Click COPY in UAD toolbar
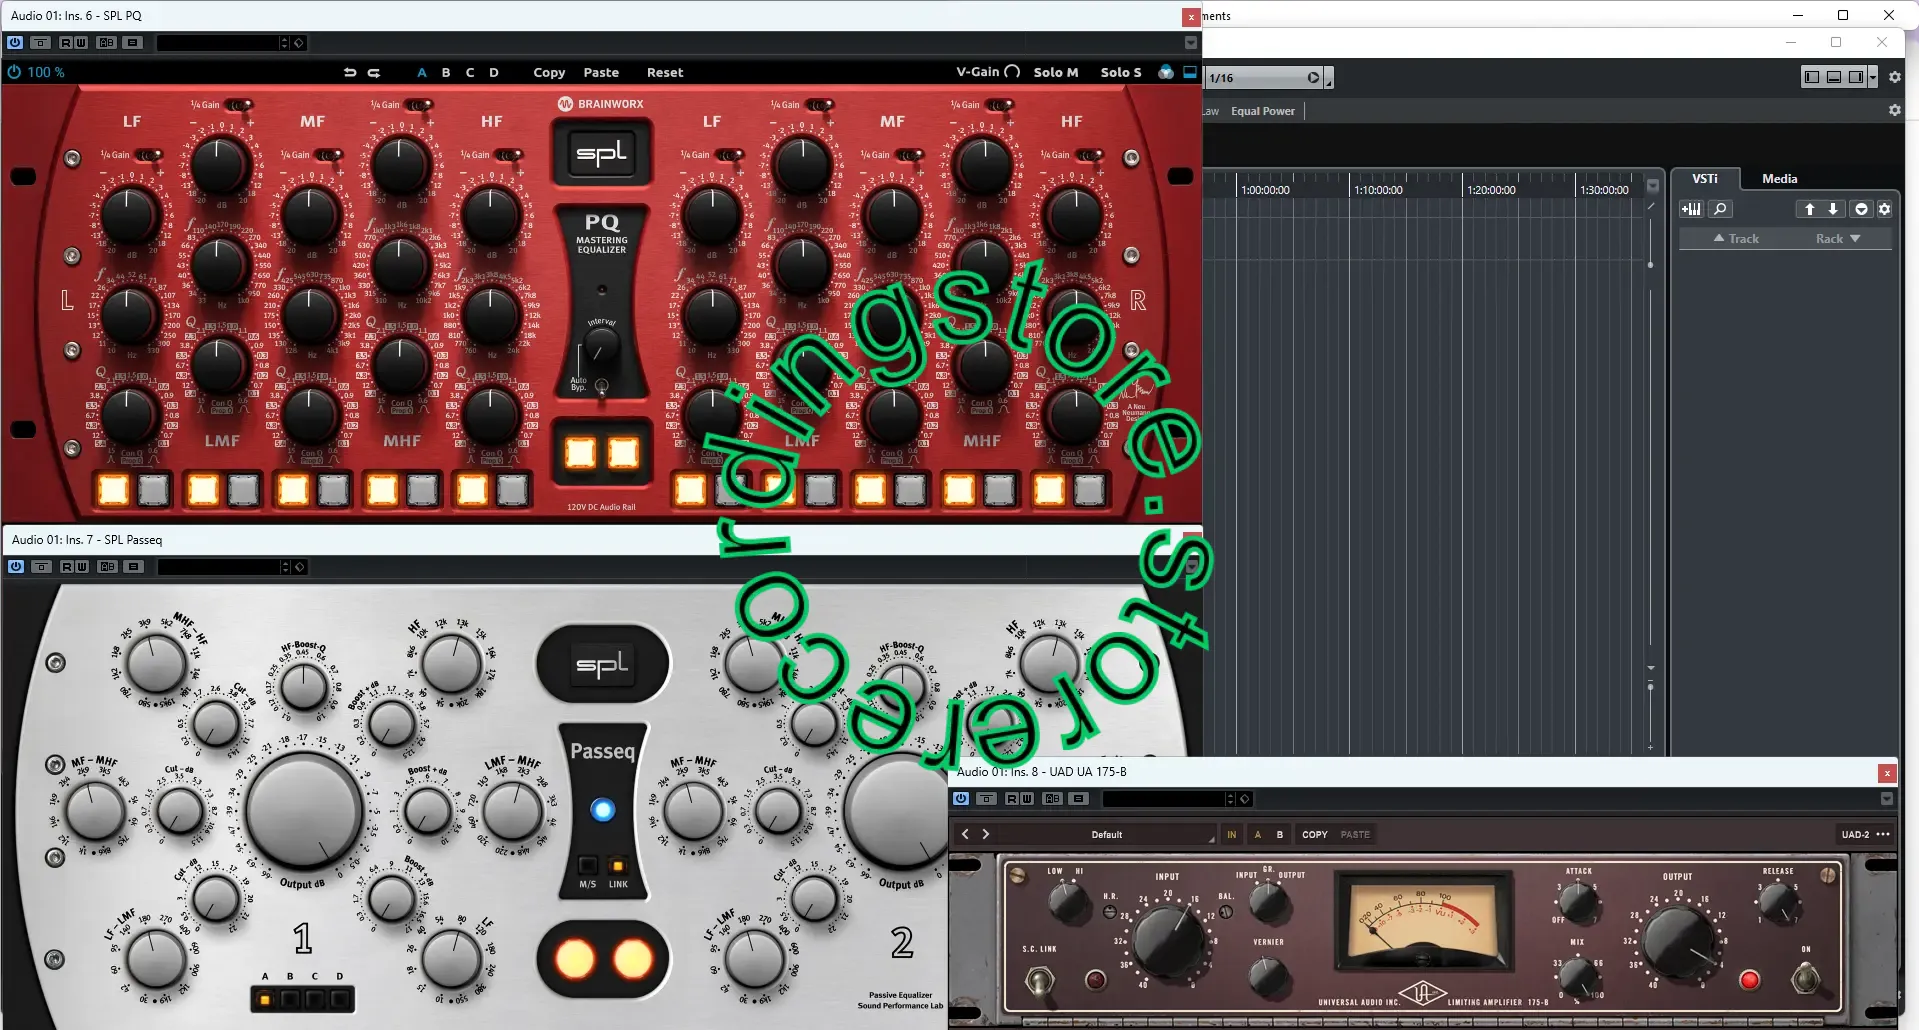Image resolution: width=1919 pixels, height=1030 pixels. [1315, 834]
